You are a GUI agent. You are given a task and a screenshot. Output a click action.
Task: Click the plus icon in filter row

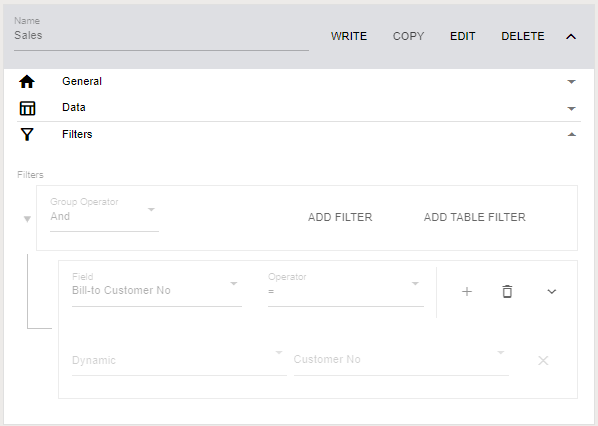coord(467,292)
